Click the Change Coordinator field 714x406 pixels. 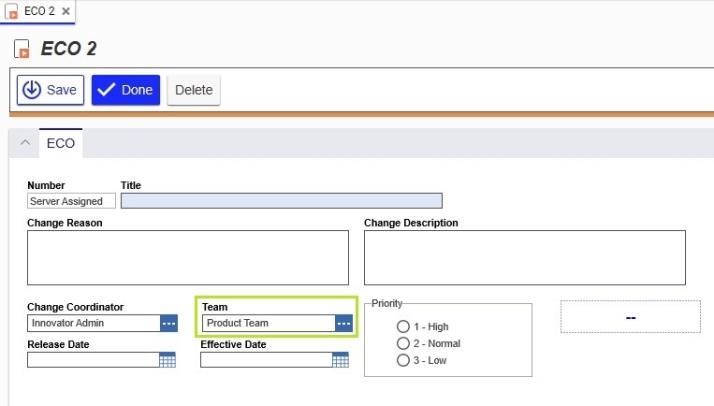coord(94,323)
